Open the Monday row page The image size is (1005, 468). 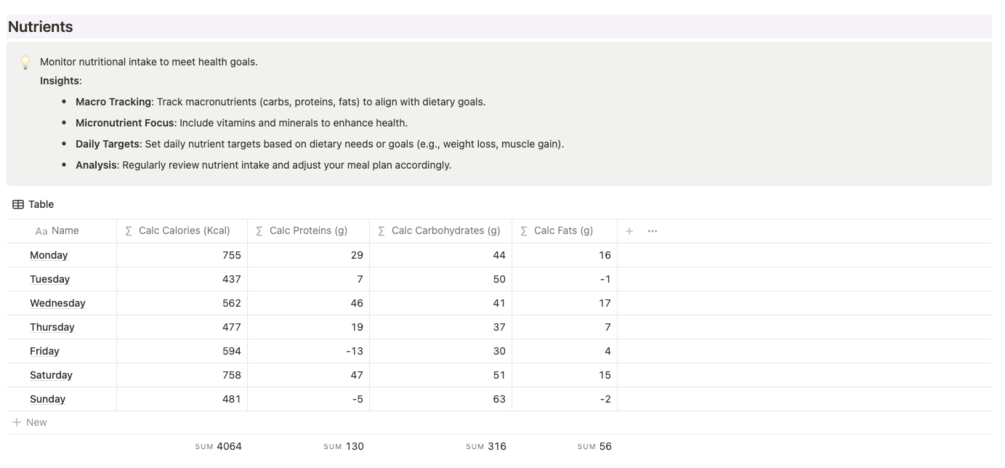click(x=49, y=255)
